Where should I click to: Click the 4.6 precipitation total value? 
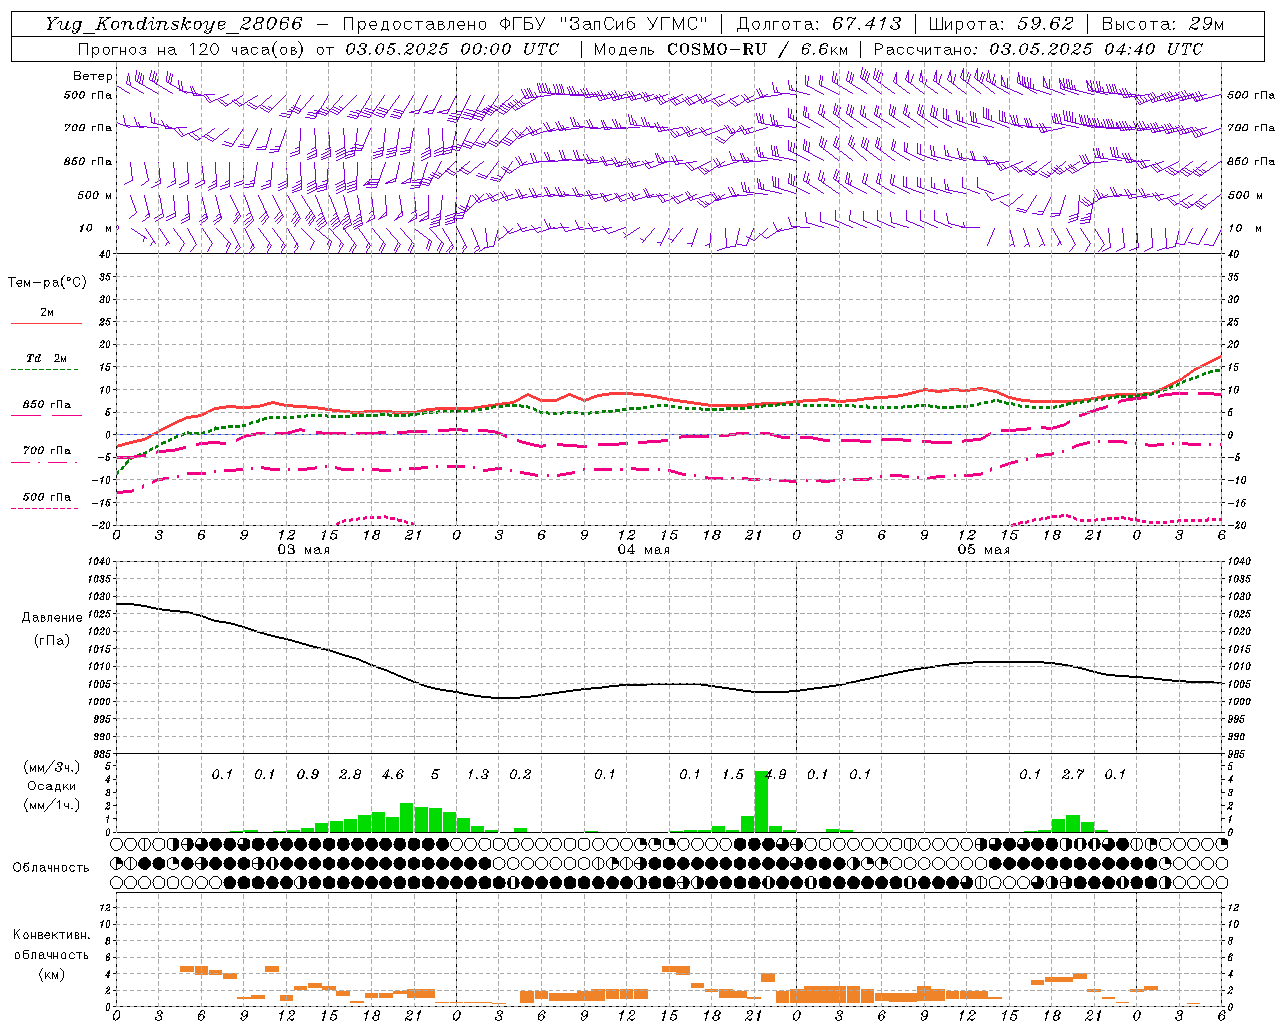[x=393, y=774]
